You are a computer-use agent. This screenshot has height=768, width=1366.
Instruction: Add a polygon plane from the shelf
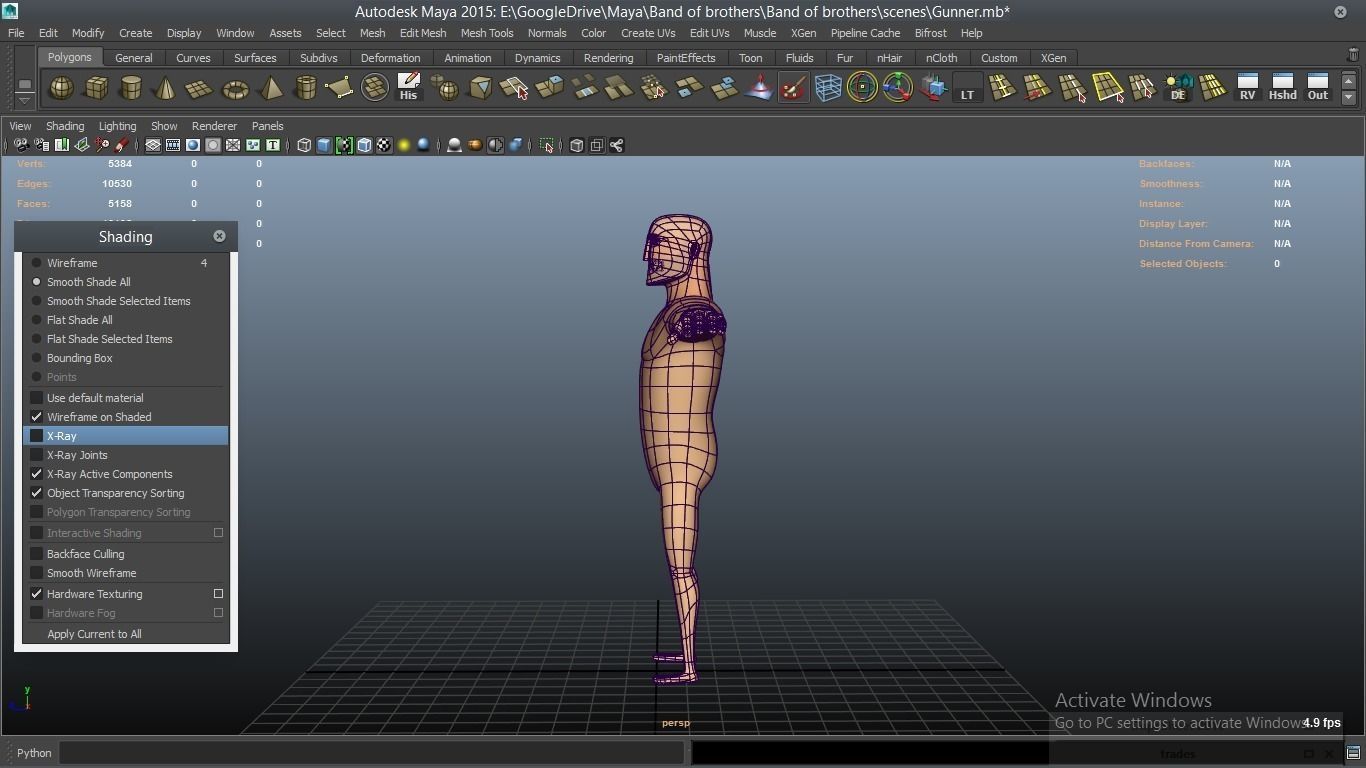[200, 88]
